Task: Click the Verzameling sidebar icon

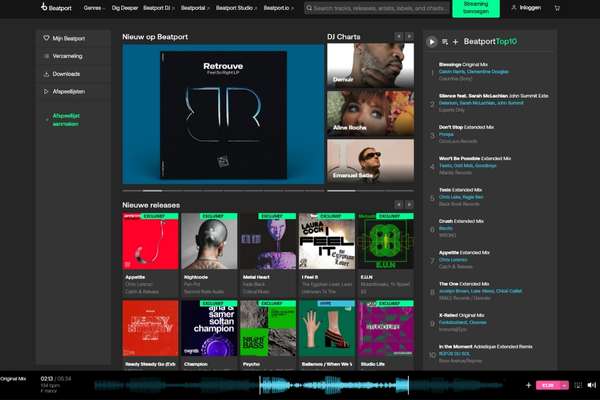Action: click(46, 56)
